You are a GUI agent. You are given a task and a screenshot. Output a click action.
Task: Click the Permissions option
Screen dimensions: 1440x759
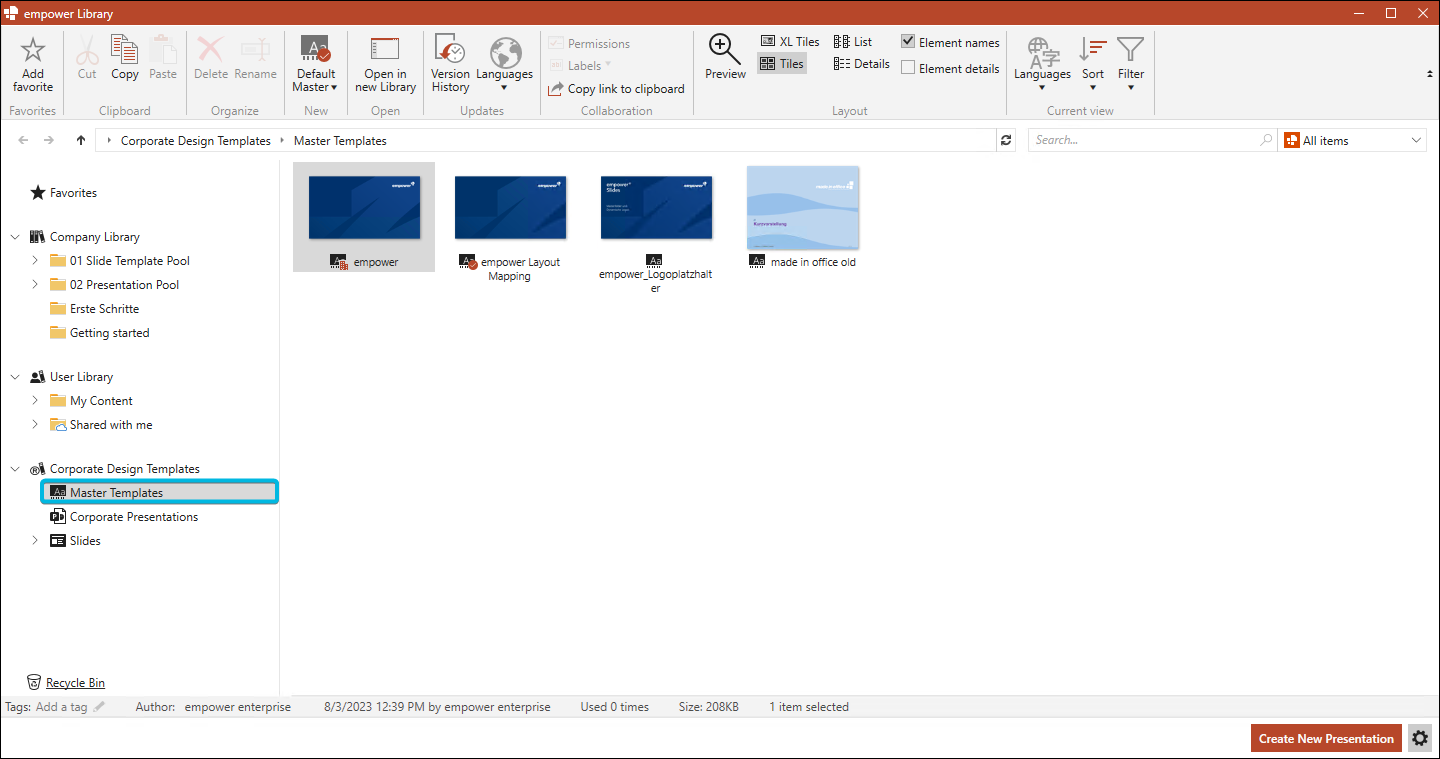pyautogui.click(x=589, y=44)
